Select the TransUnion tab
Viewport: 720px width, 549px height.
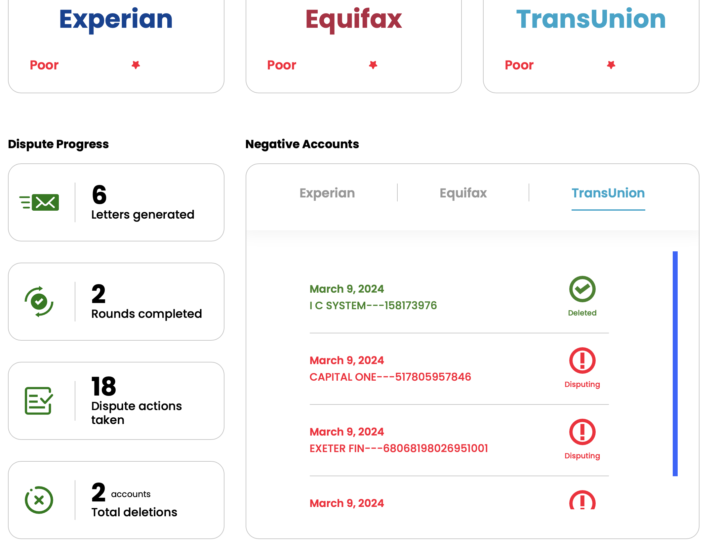[608, 193]
